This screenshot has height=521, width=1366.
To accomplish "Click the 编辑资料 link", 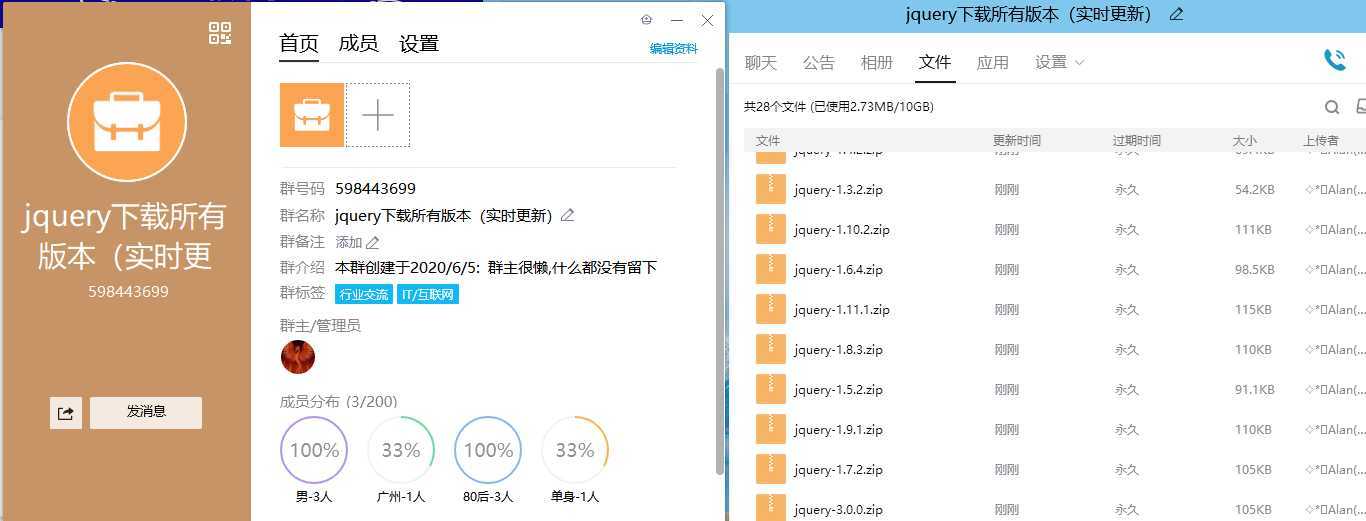I will [x=674, y=48].
